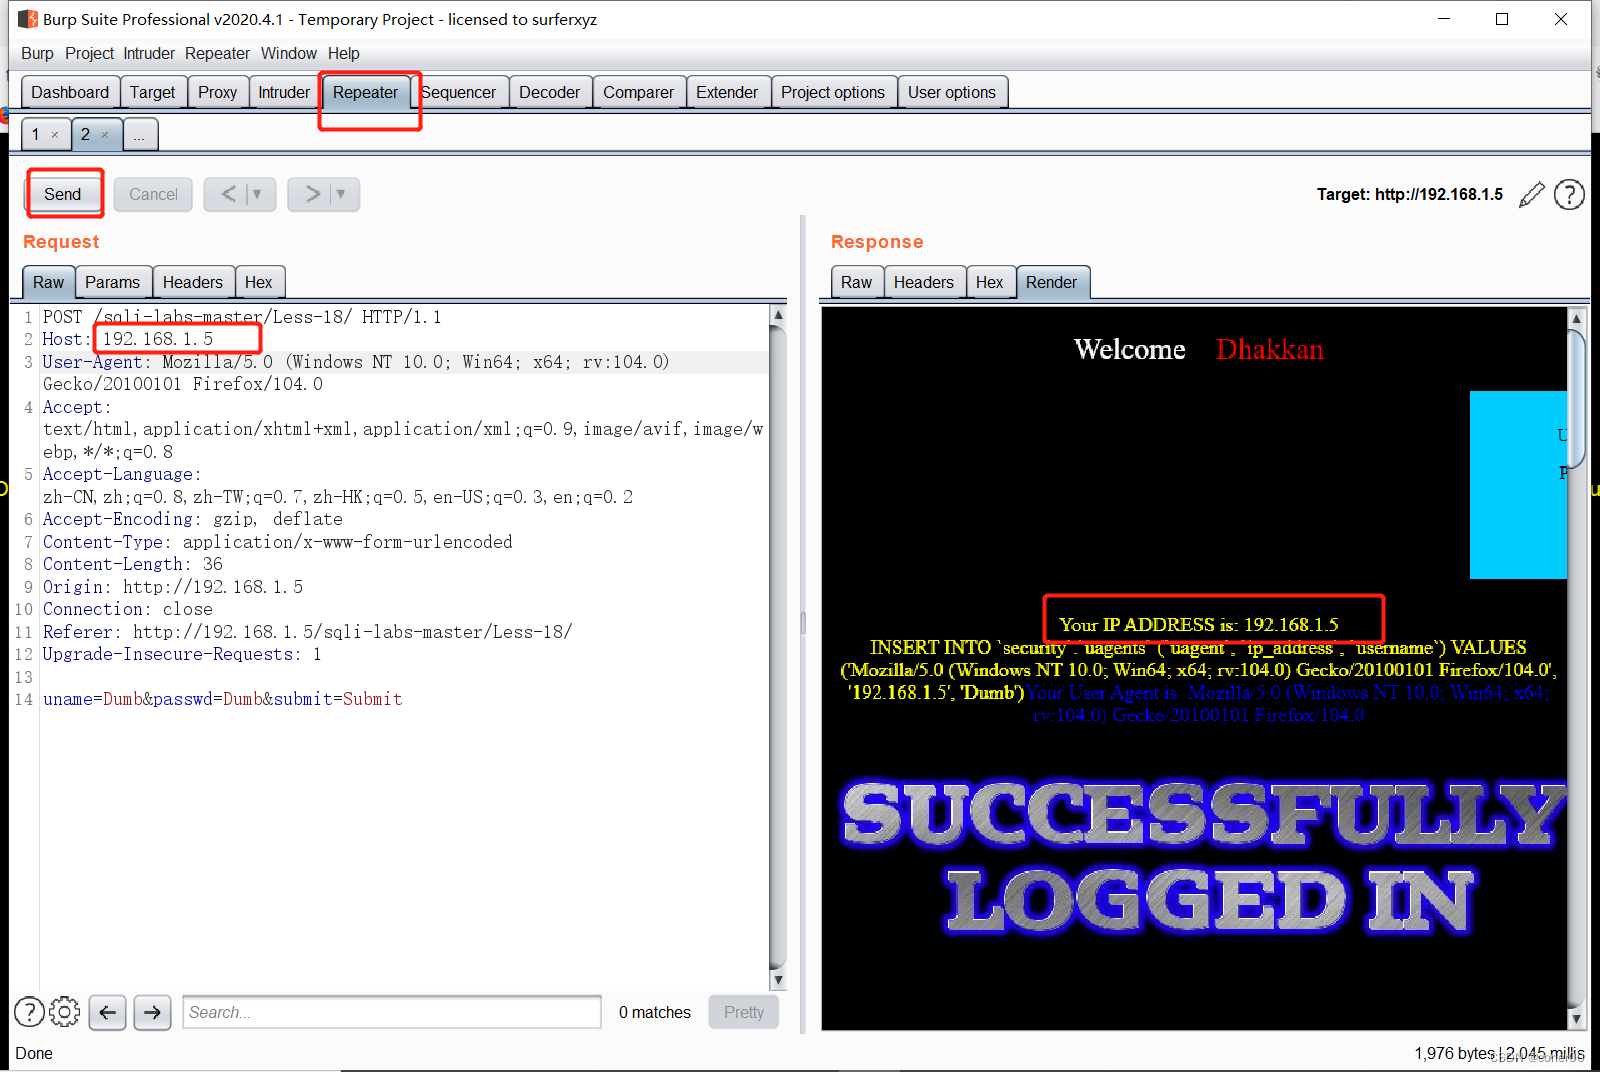Click the Host header line in request
Screen dimensions: 1600x1072
(128, 339)
